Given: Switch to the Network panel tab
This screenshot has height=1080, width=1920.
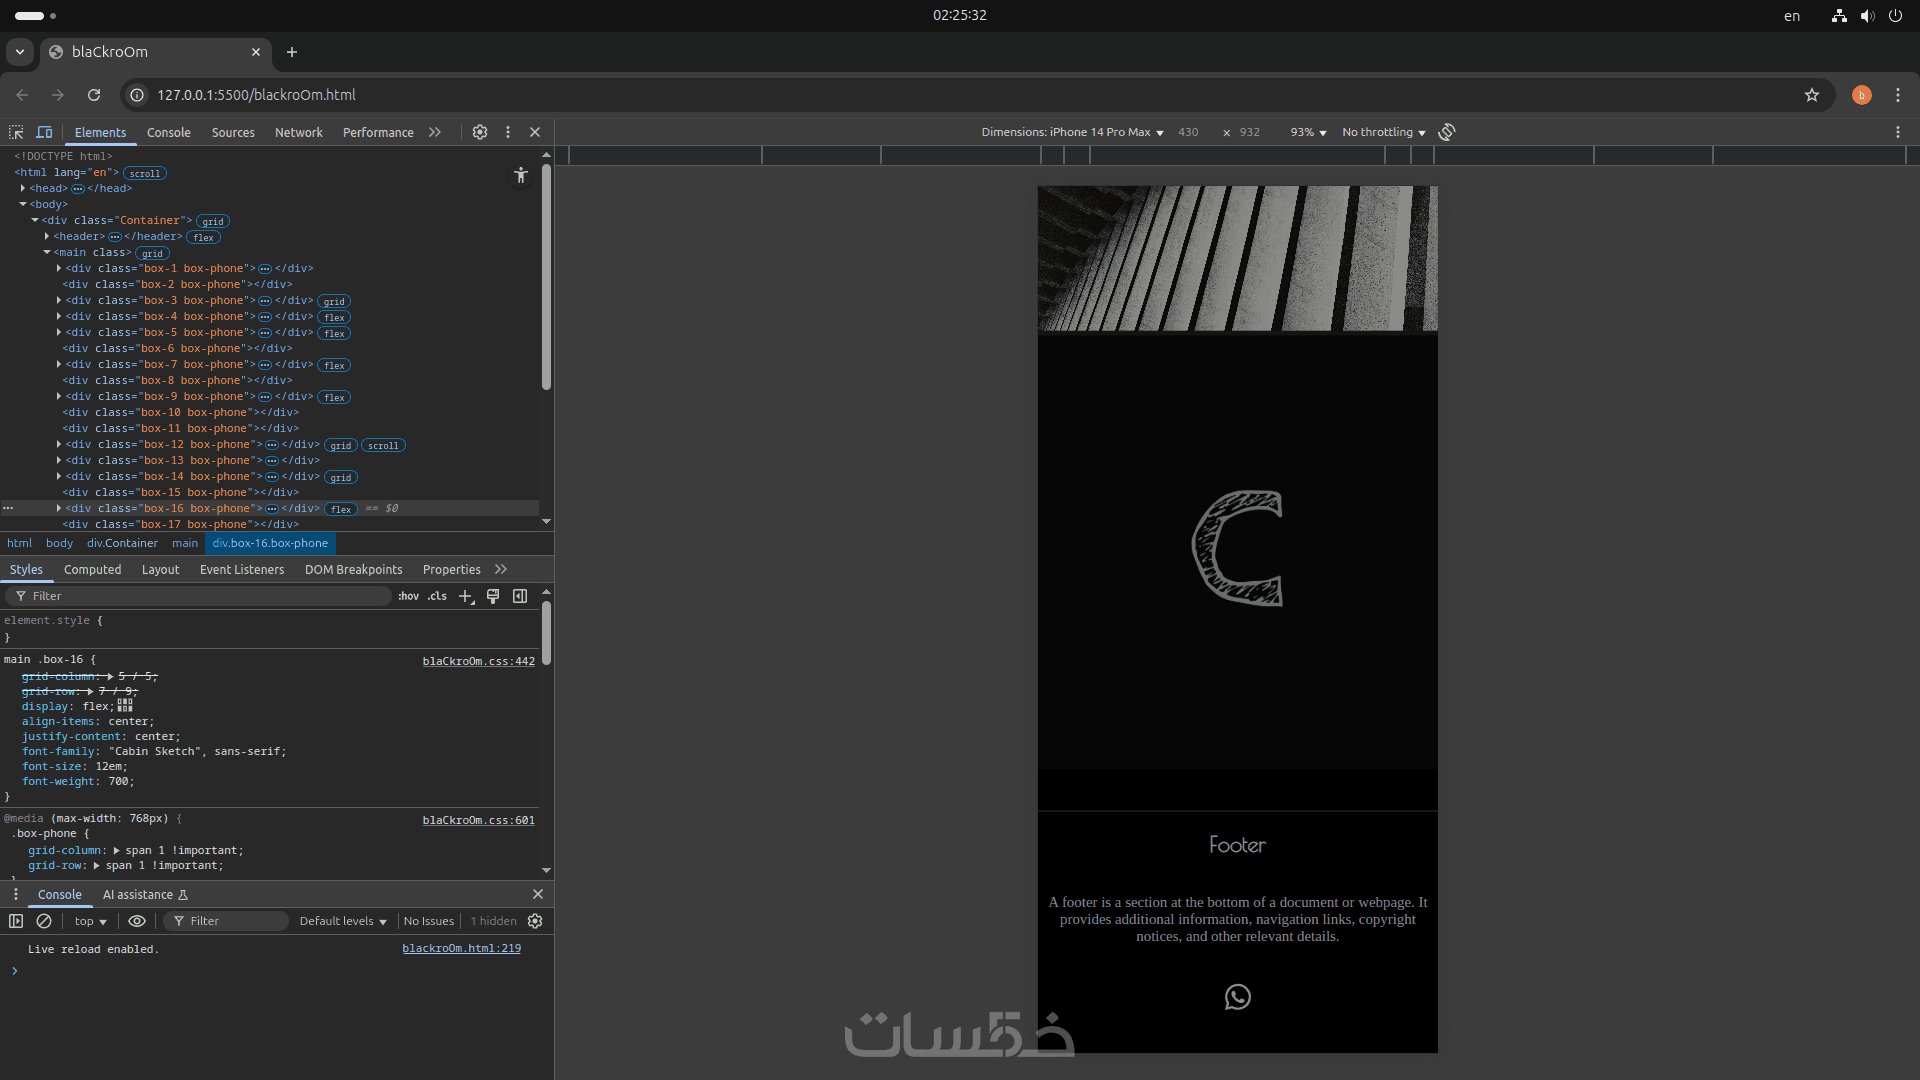Looking at the screenshot, I should [298, 132].
